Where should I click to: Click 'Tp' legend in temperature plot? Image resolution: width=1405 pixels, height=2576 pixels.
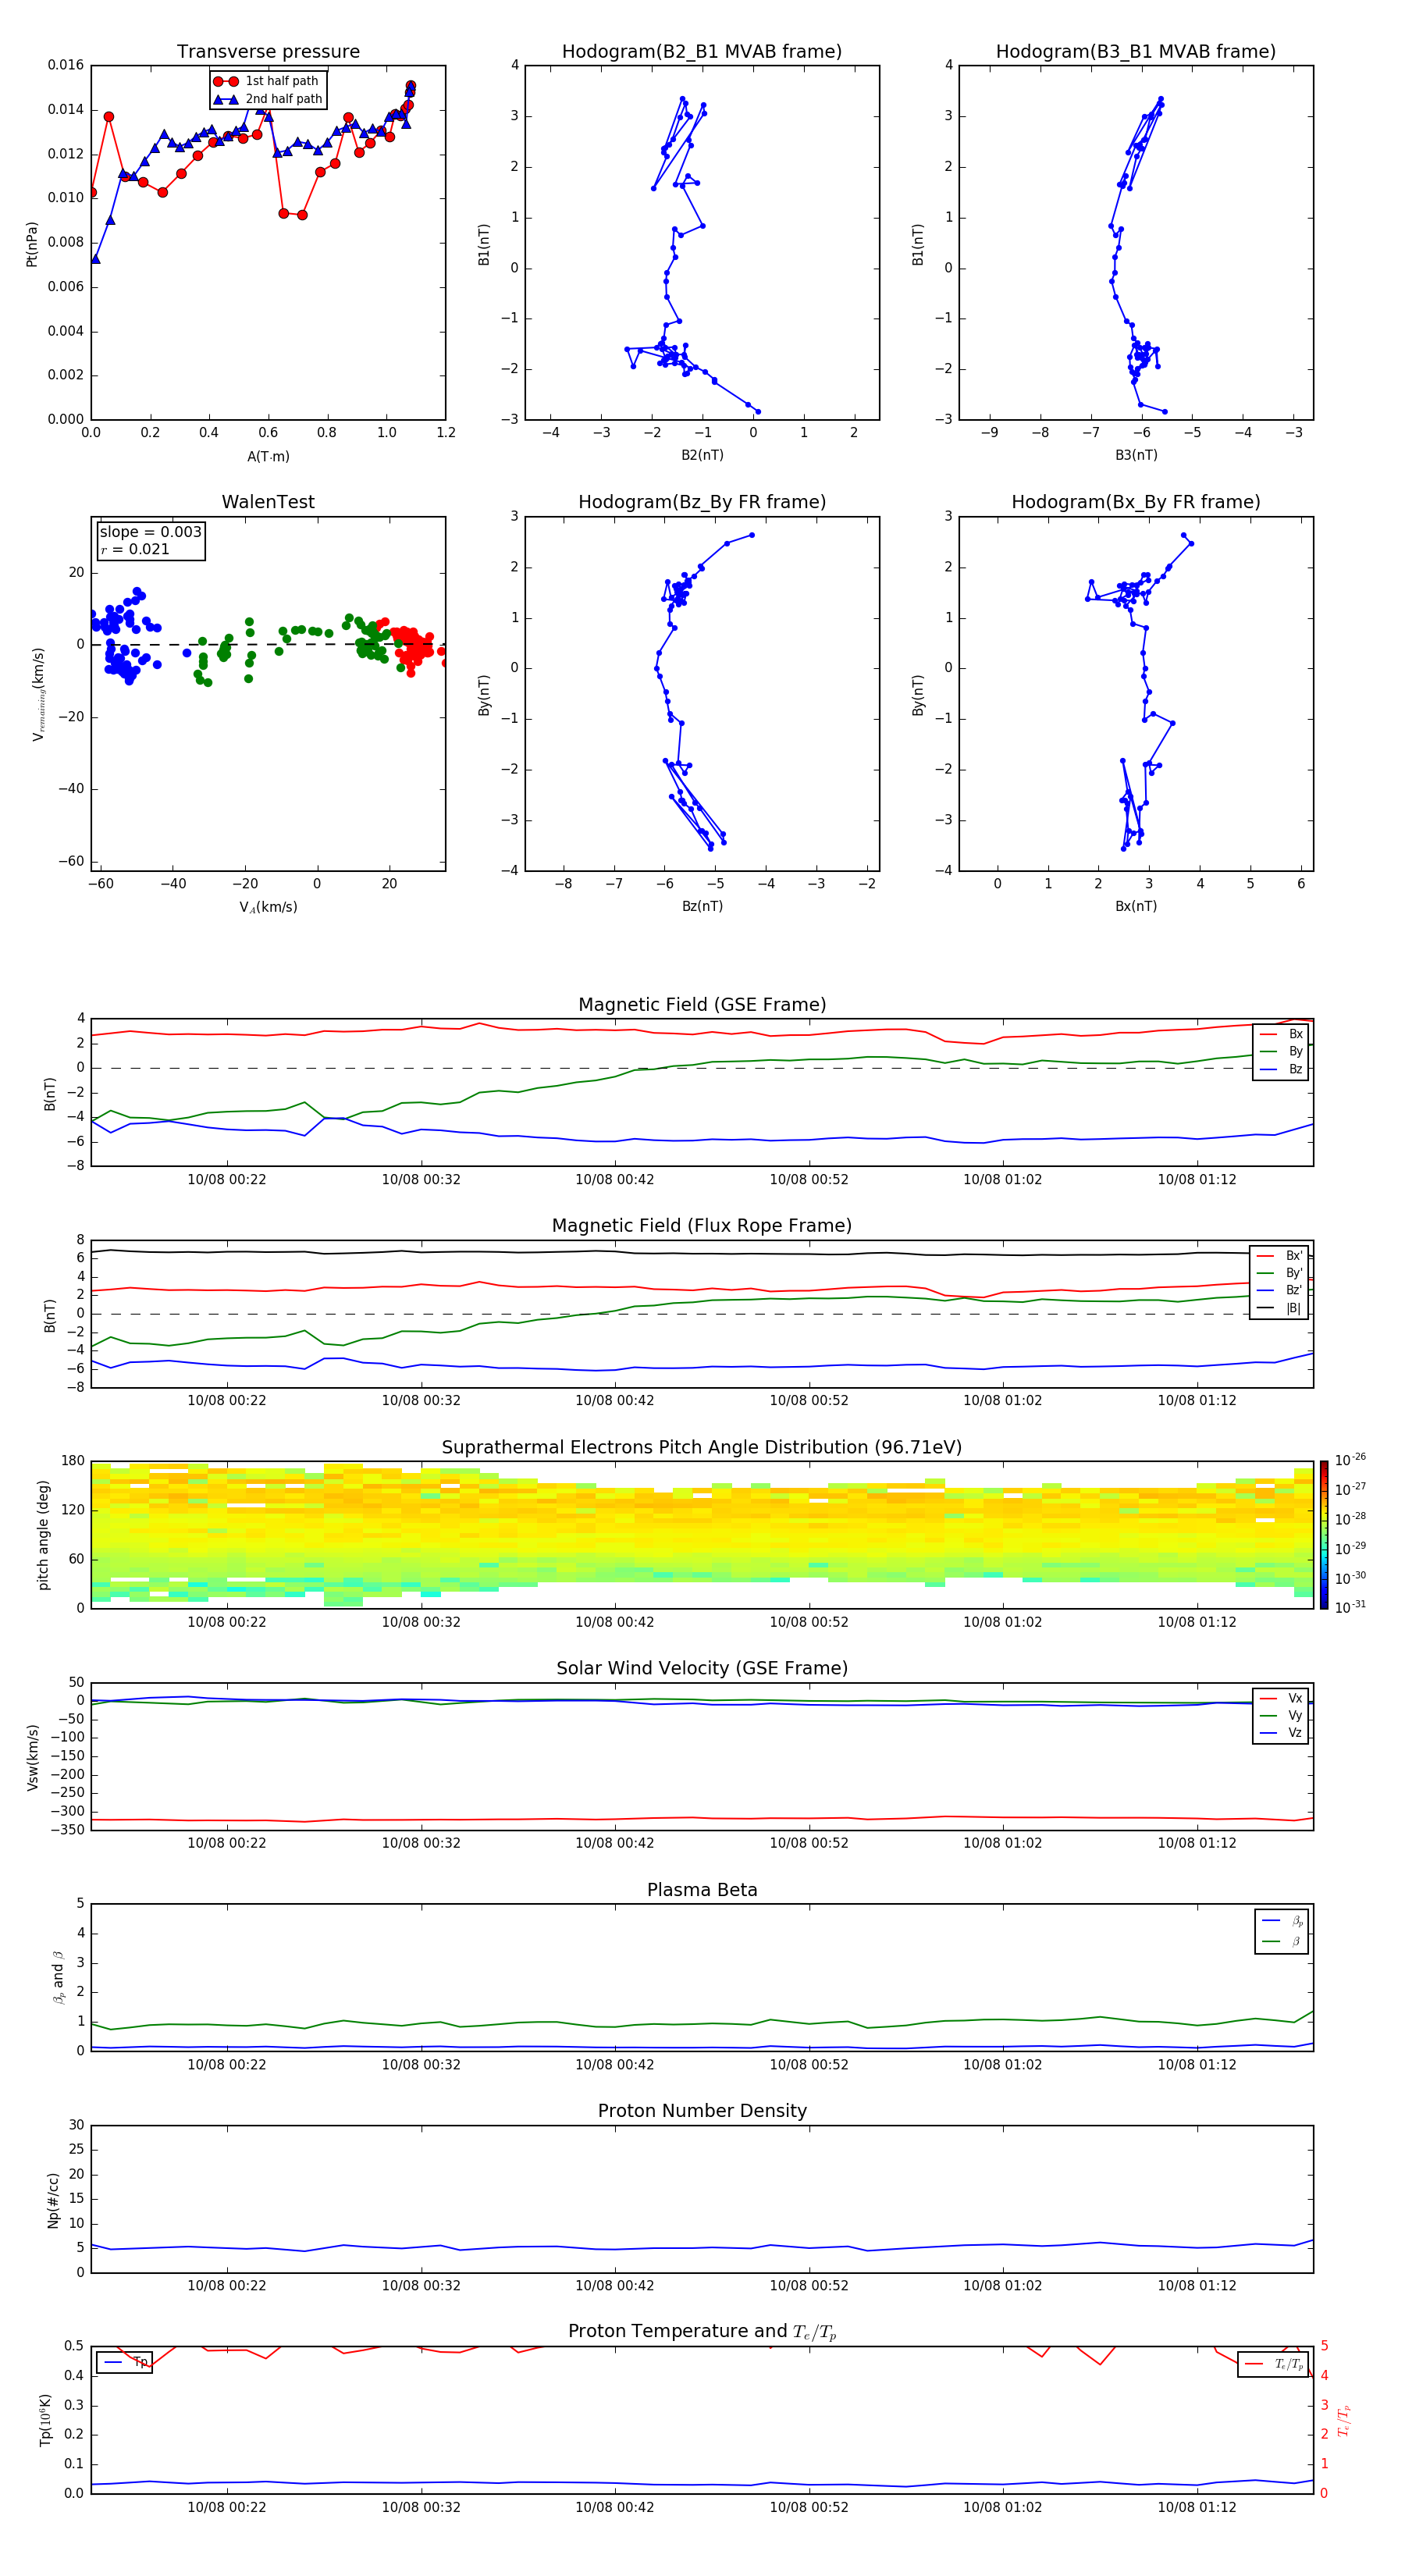pyautogui.click(x=125, y=2362)
